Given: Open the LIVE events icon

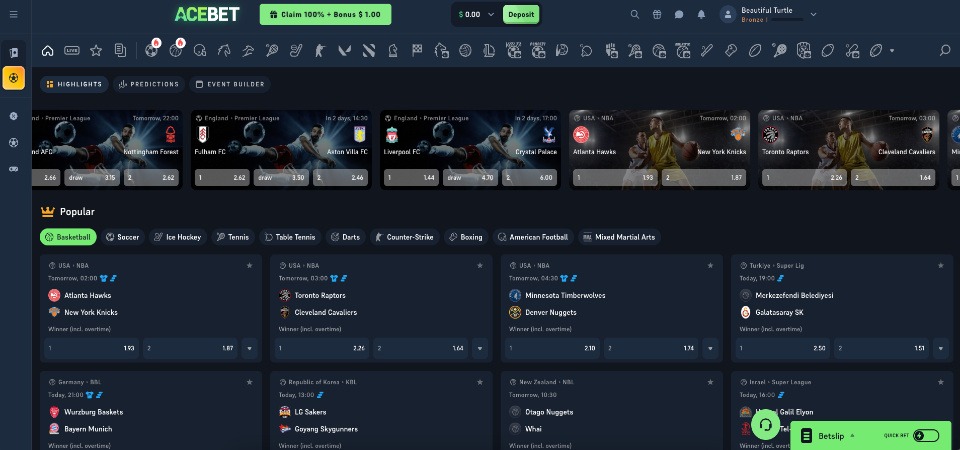Looking at the screenshot, I should tap(72, 51).
